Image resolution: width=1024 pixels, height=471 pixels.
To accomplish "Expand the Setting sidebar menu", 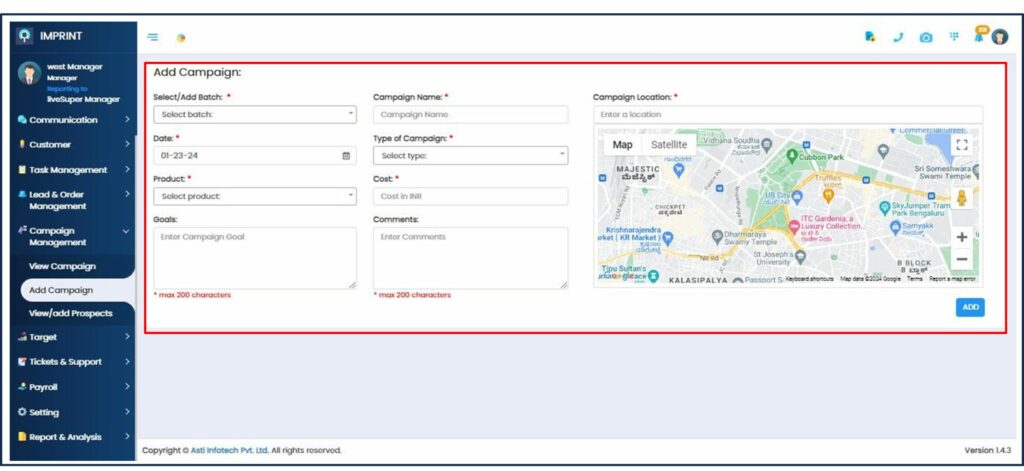I will click(74, 412).
